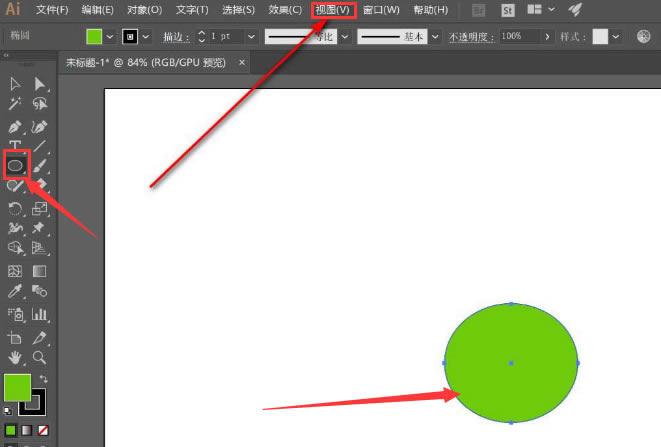
Task: Select the Ellipse tool
Action: tap(16, 165)
